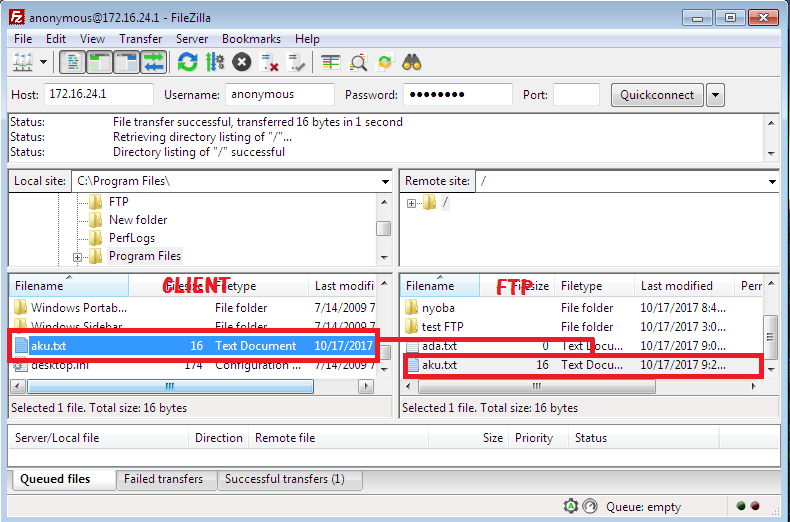
Task: Click the local tree scroll up arrow
Action: [384, 202]
